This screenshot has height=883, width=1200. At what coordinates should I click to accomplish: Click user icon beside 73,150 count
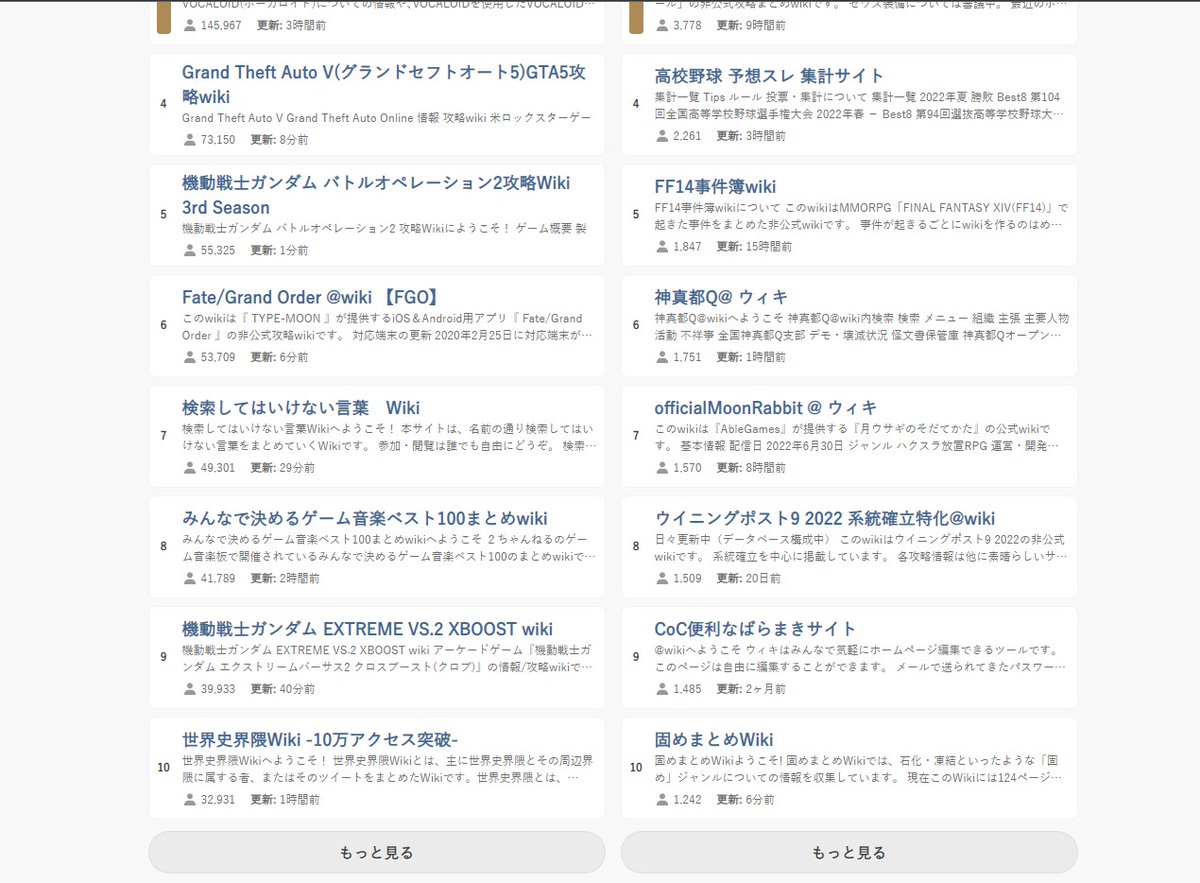[x=190, y=140]
